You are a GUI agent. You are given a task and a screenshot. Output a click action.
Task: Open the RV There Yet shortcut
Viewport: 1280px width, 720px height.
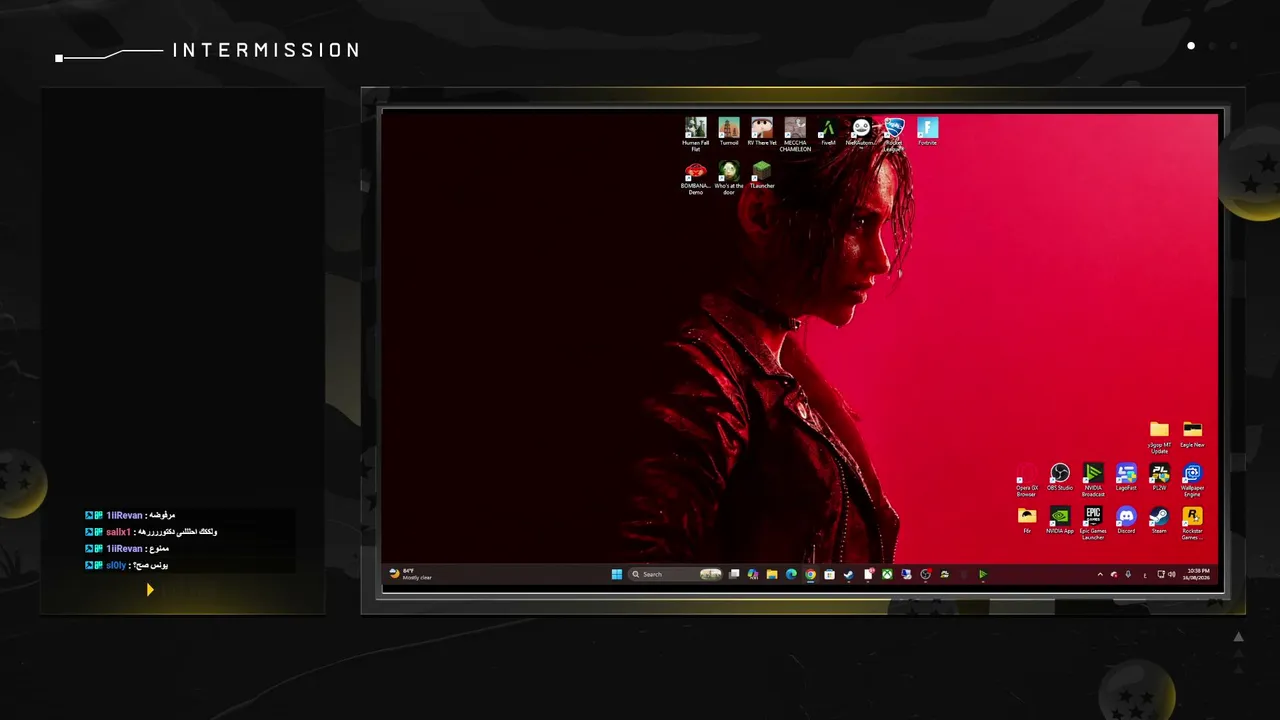pyautogui.click(x=762, y=132)
